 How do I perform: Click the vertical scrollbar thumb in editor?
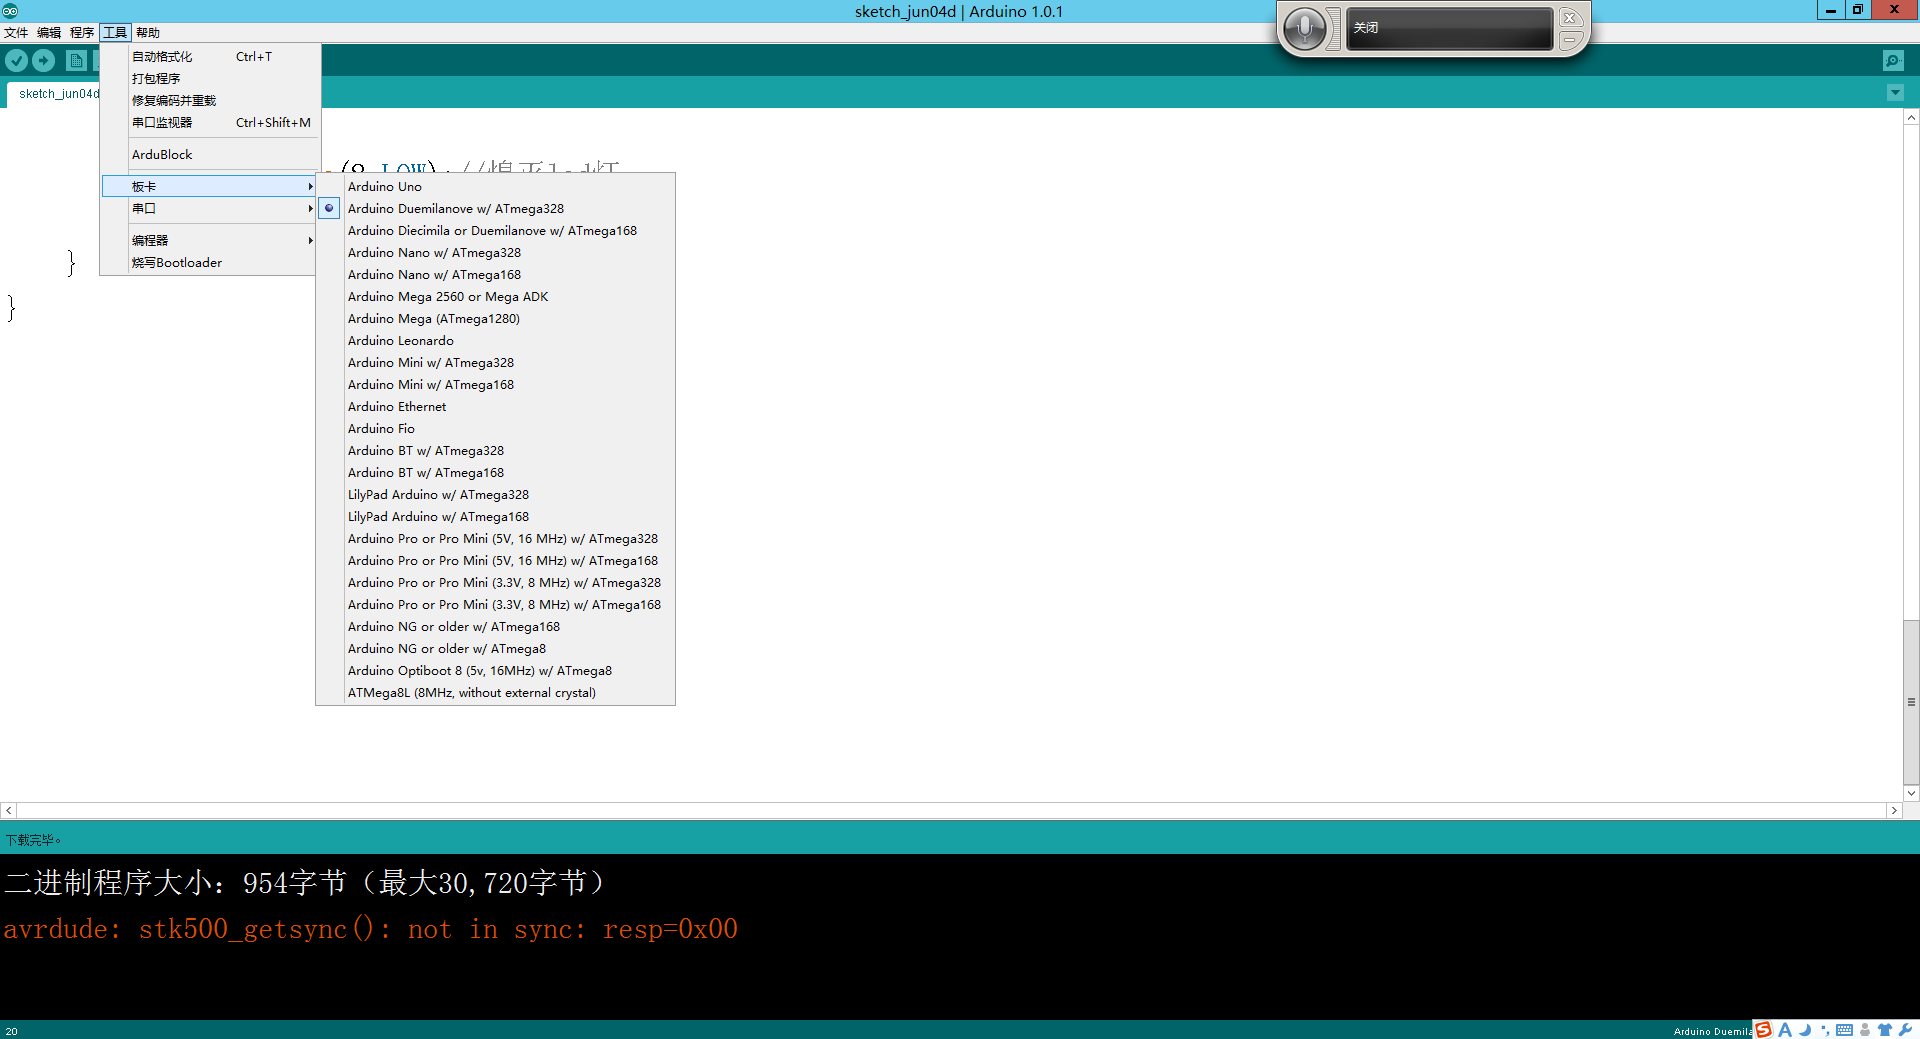click(1911, 702)
